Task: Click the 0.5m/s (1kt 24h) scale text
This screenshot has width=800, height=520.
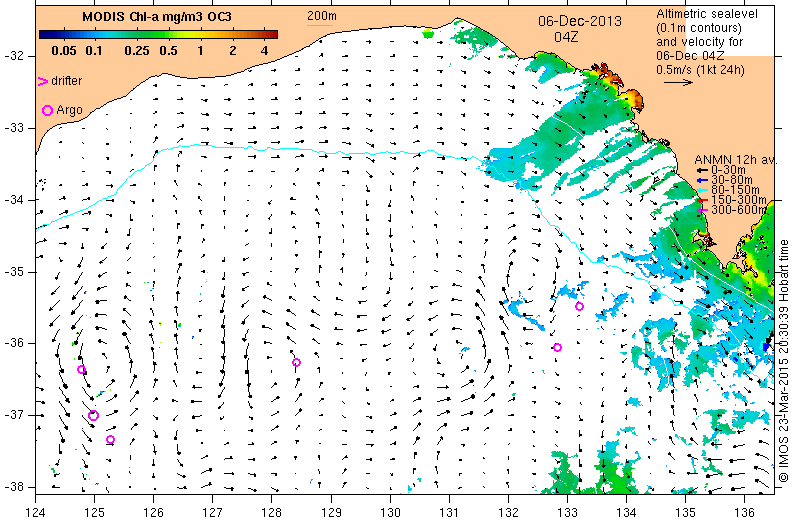Action: pyautogui.click(x=701, y=69)
